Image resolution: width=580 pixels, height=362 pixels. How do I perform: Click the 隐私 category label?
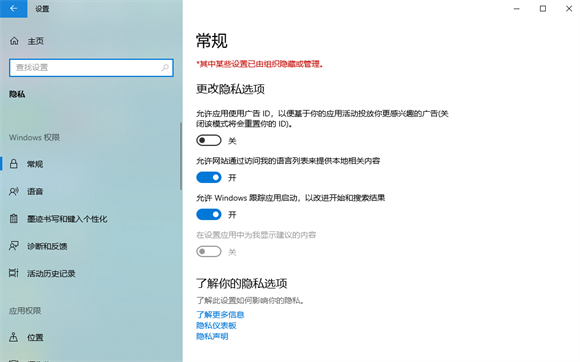17,94
